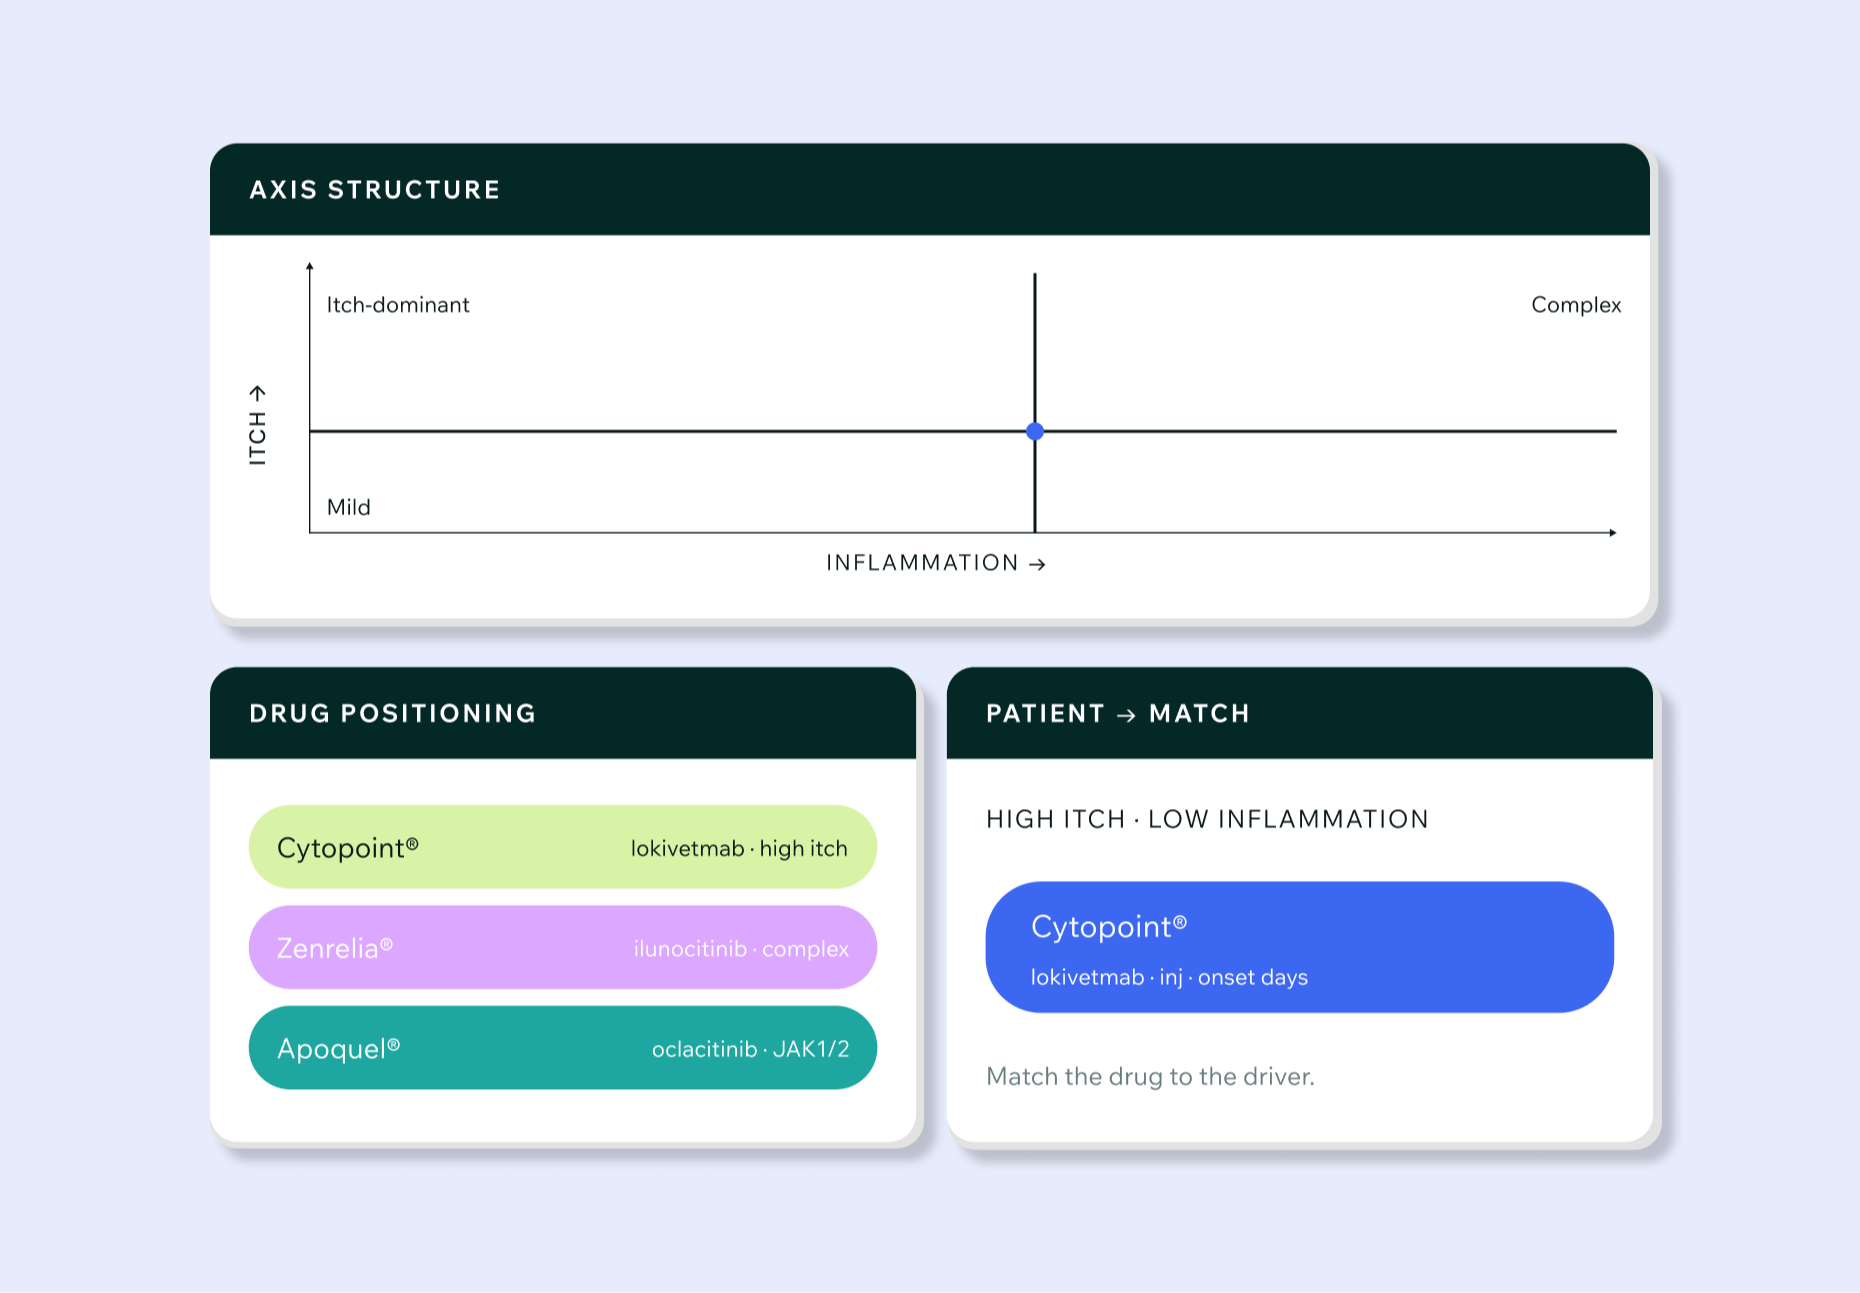The width and height of the screenshot is (1860, 1293).
Task: Click the vertical "ITCH" axis label
Action: pos(258,425)
